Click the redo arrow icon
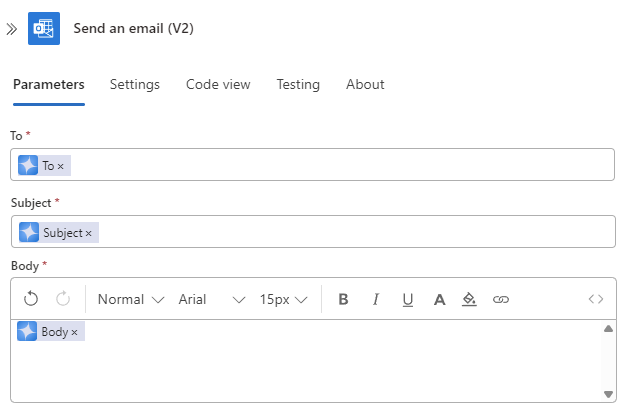620x410 pixels. 63,299
